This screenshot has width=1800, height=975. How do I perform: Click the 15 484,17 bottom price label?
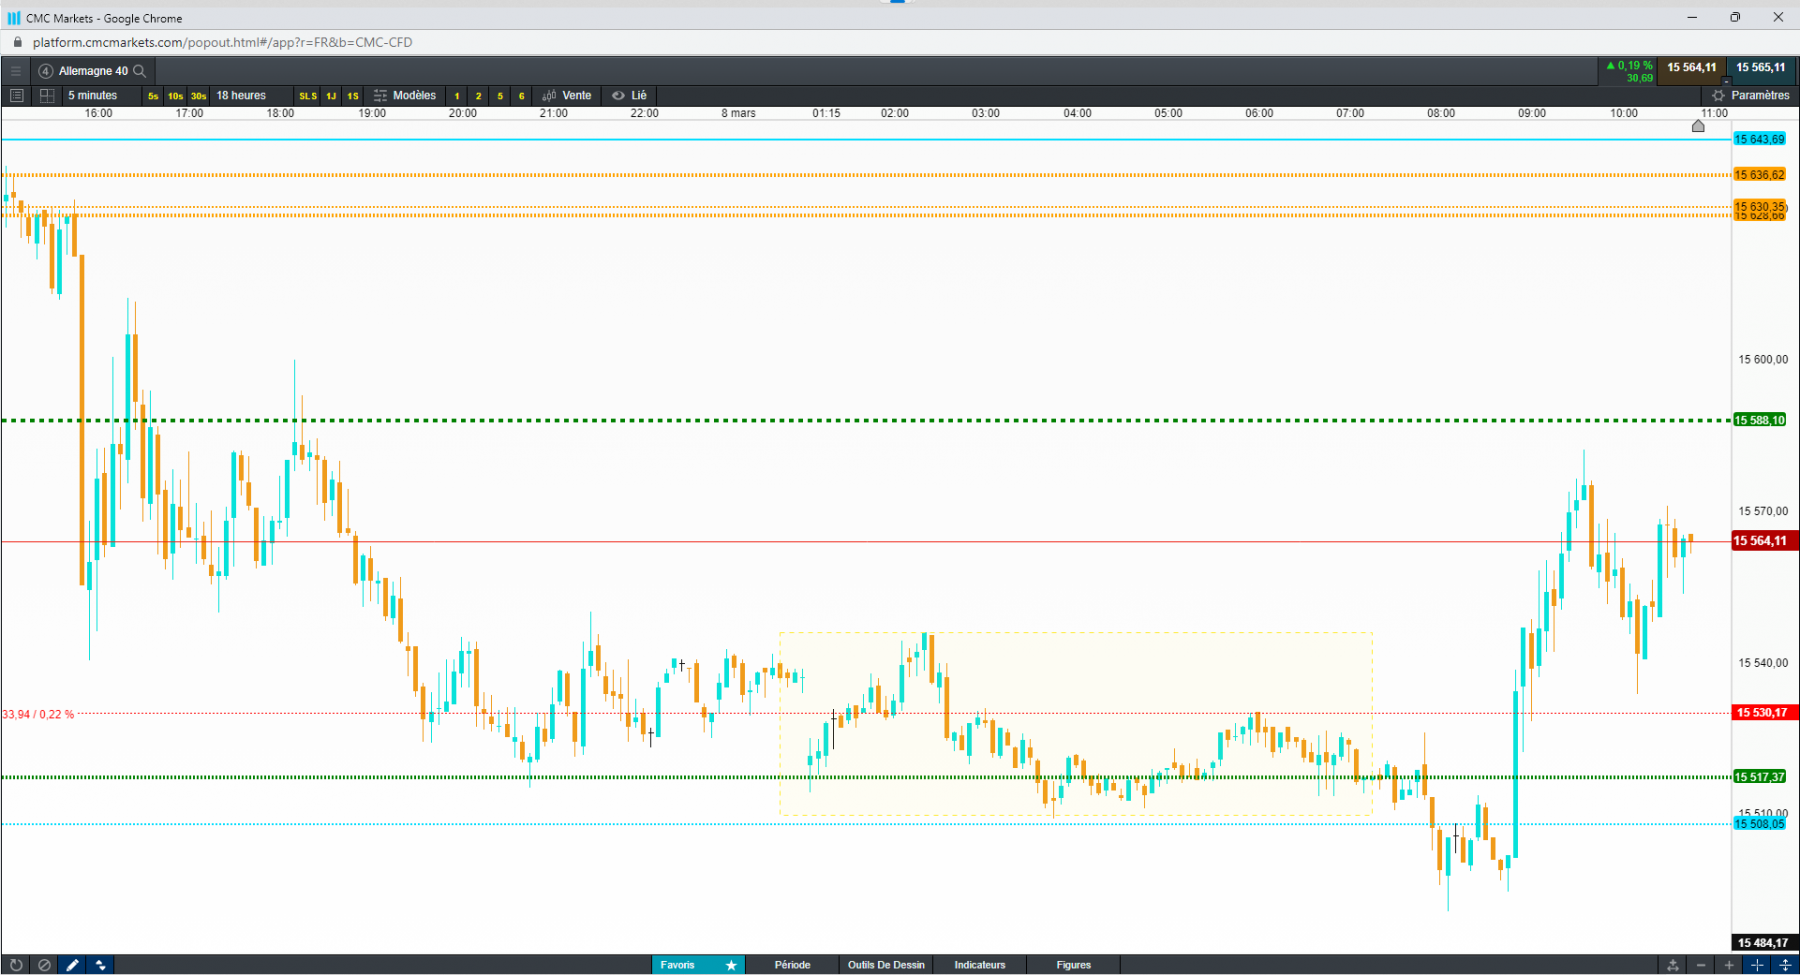pyautogui.click(x=1764, y=943)
